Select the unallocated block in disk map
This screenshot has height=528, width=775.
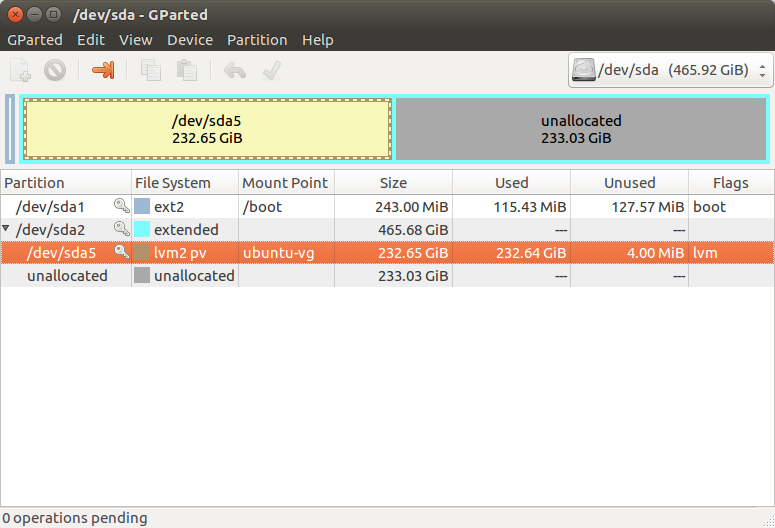581,129
